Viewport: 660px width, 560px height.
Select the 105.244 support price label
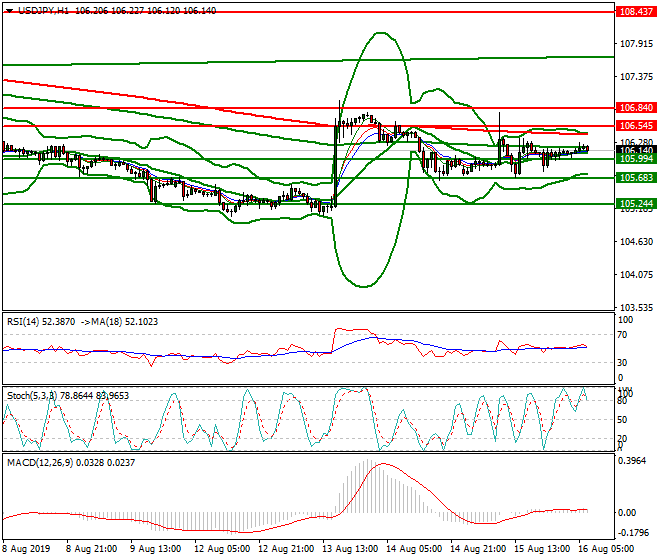pos(636,204)
